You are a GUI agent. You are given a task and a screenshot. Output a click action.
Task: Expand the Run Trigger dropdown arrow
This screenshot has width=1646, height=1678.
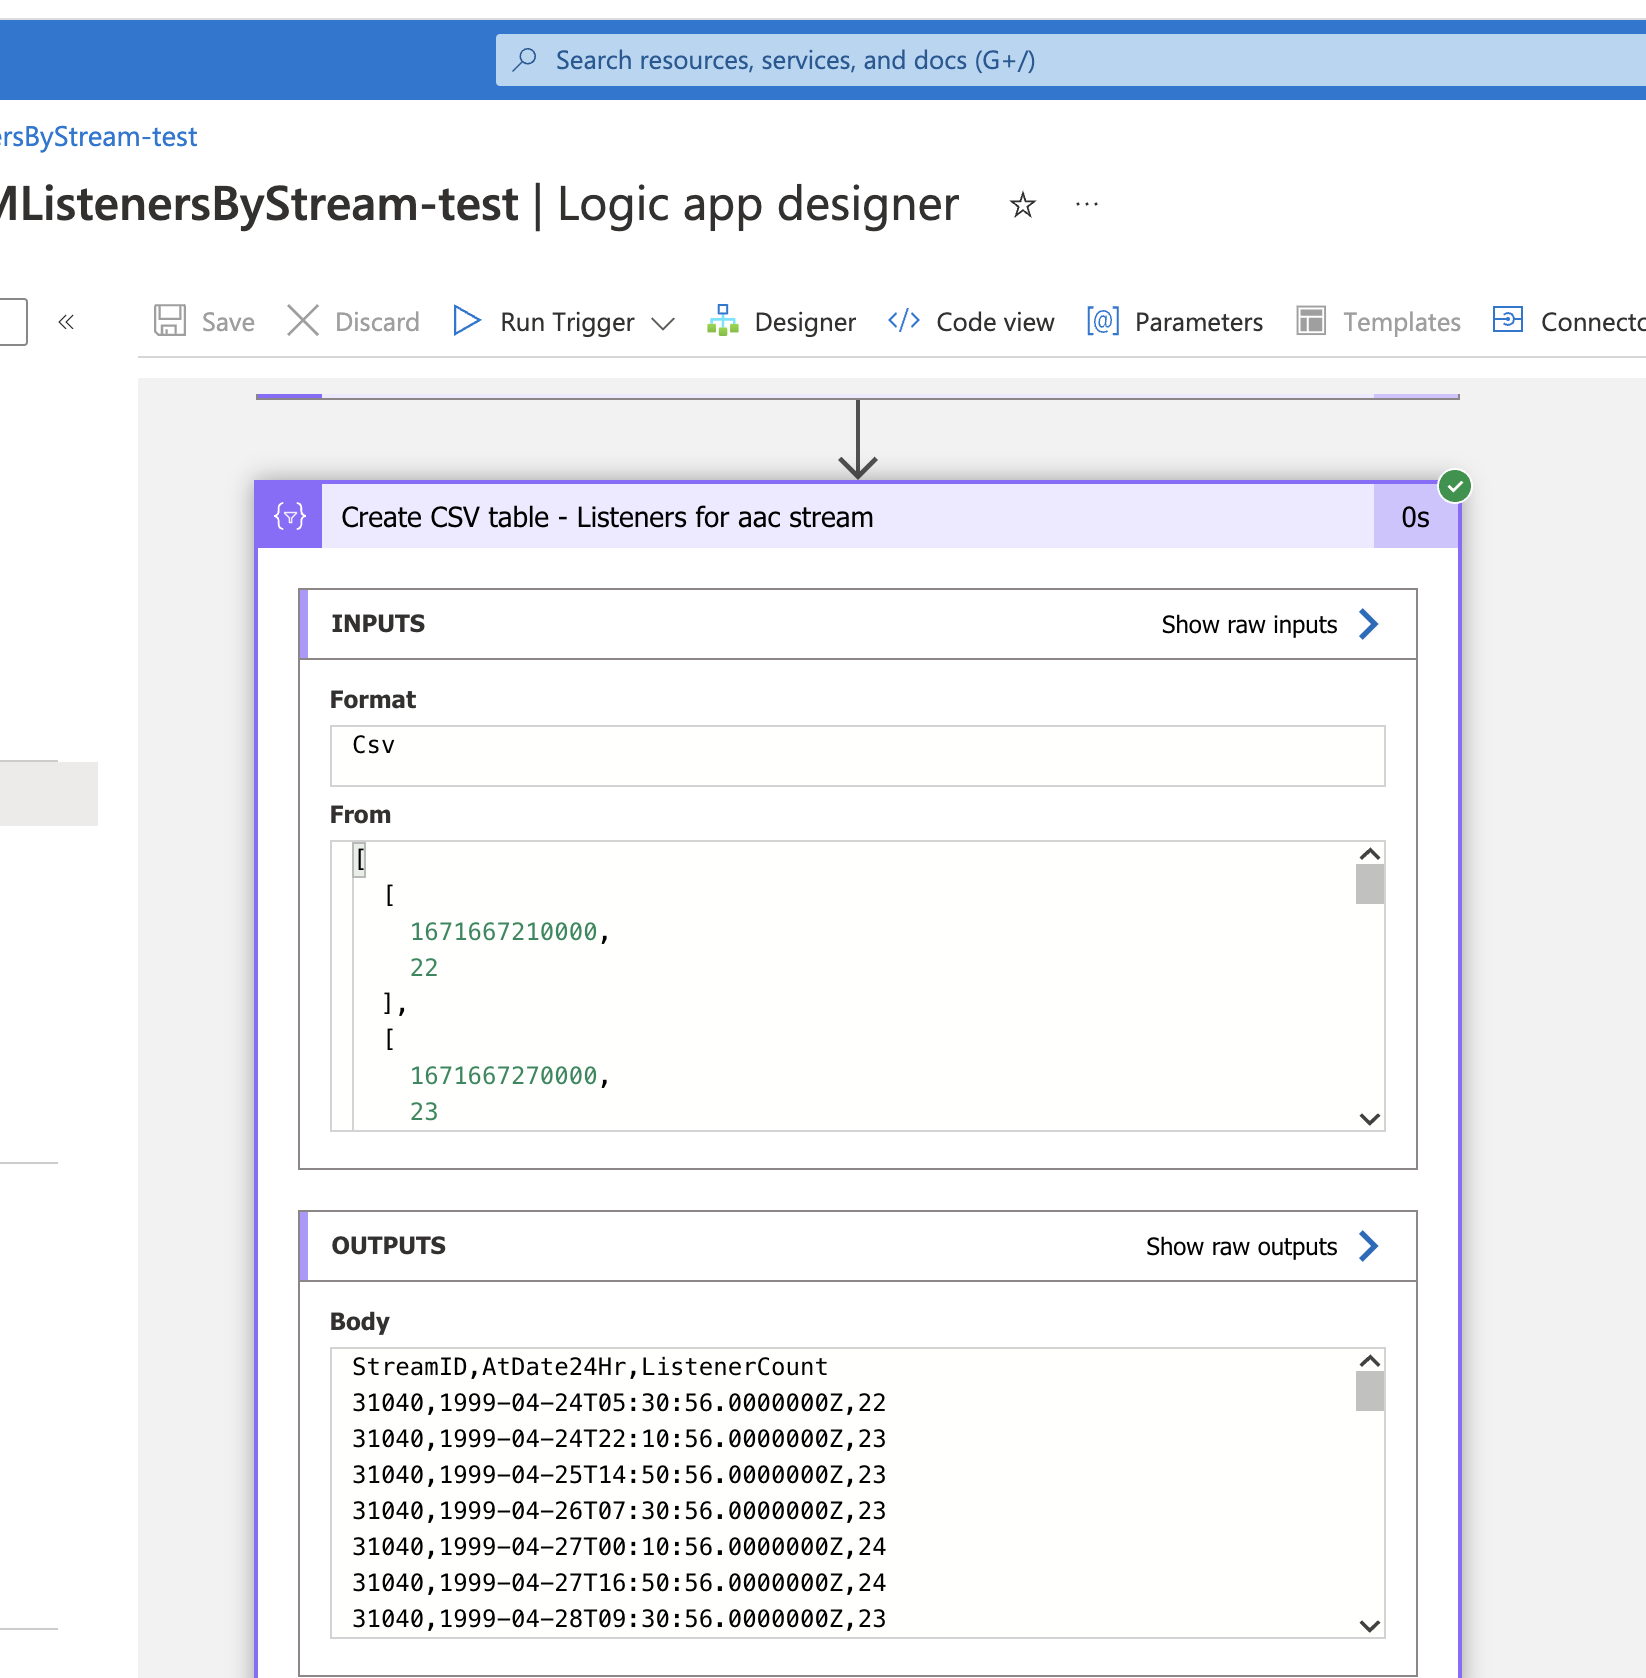click(x=663, y=323)
